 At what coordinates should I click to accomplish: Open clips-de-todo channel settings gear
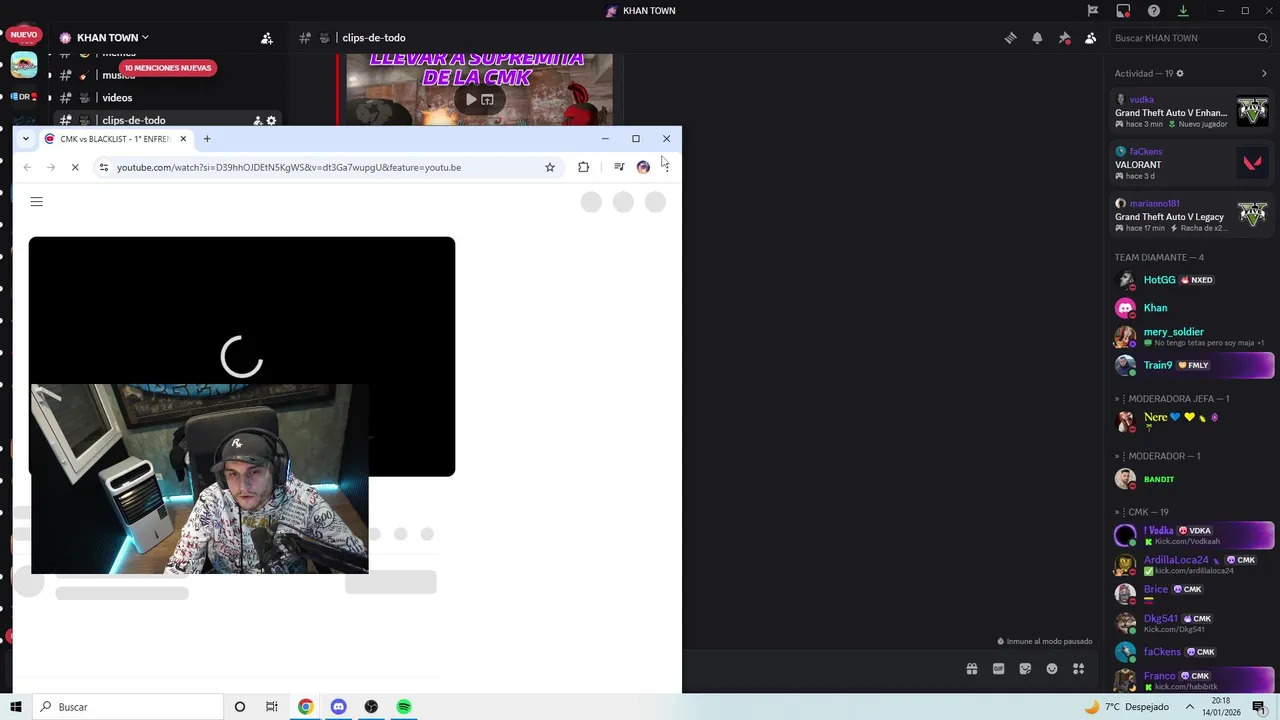click(271, 121)
